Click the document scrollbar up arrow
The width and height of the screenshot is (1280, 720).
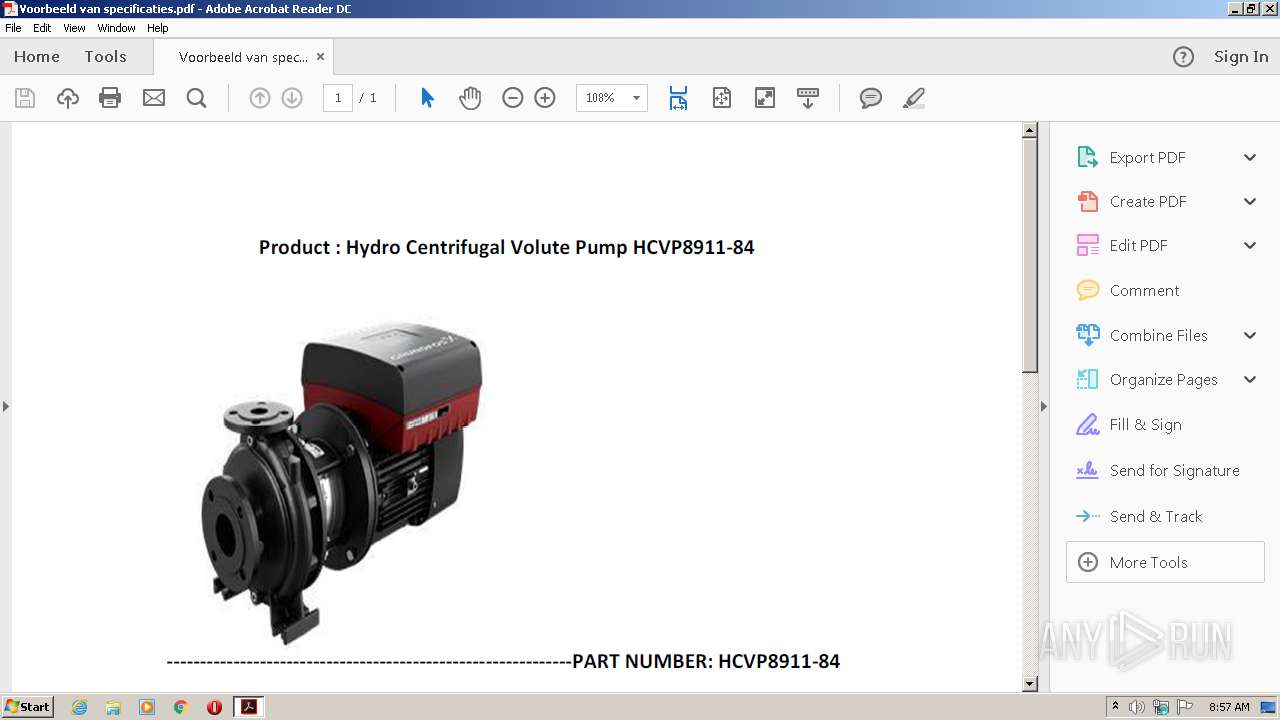tap(1030, 130)
